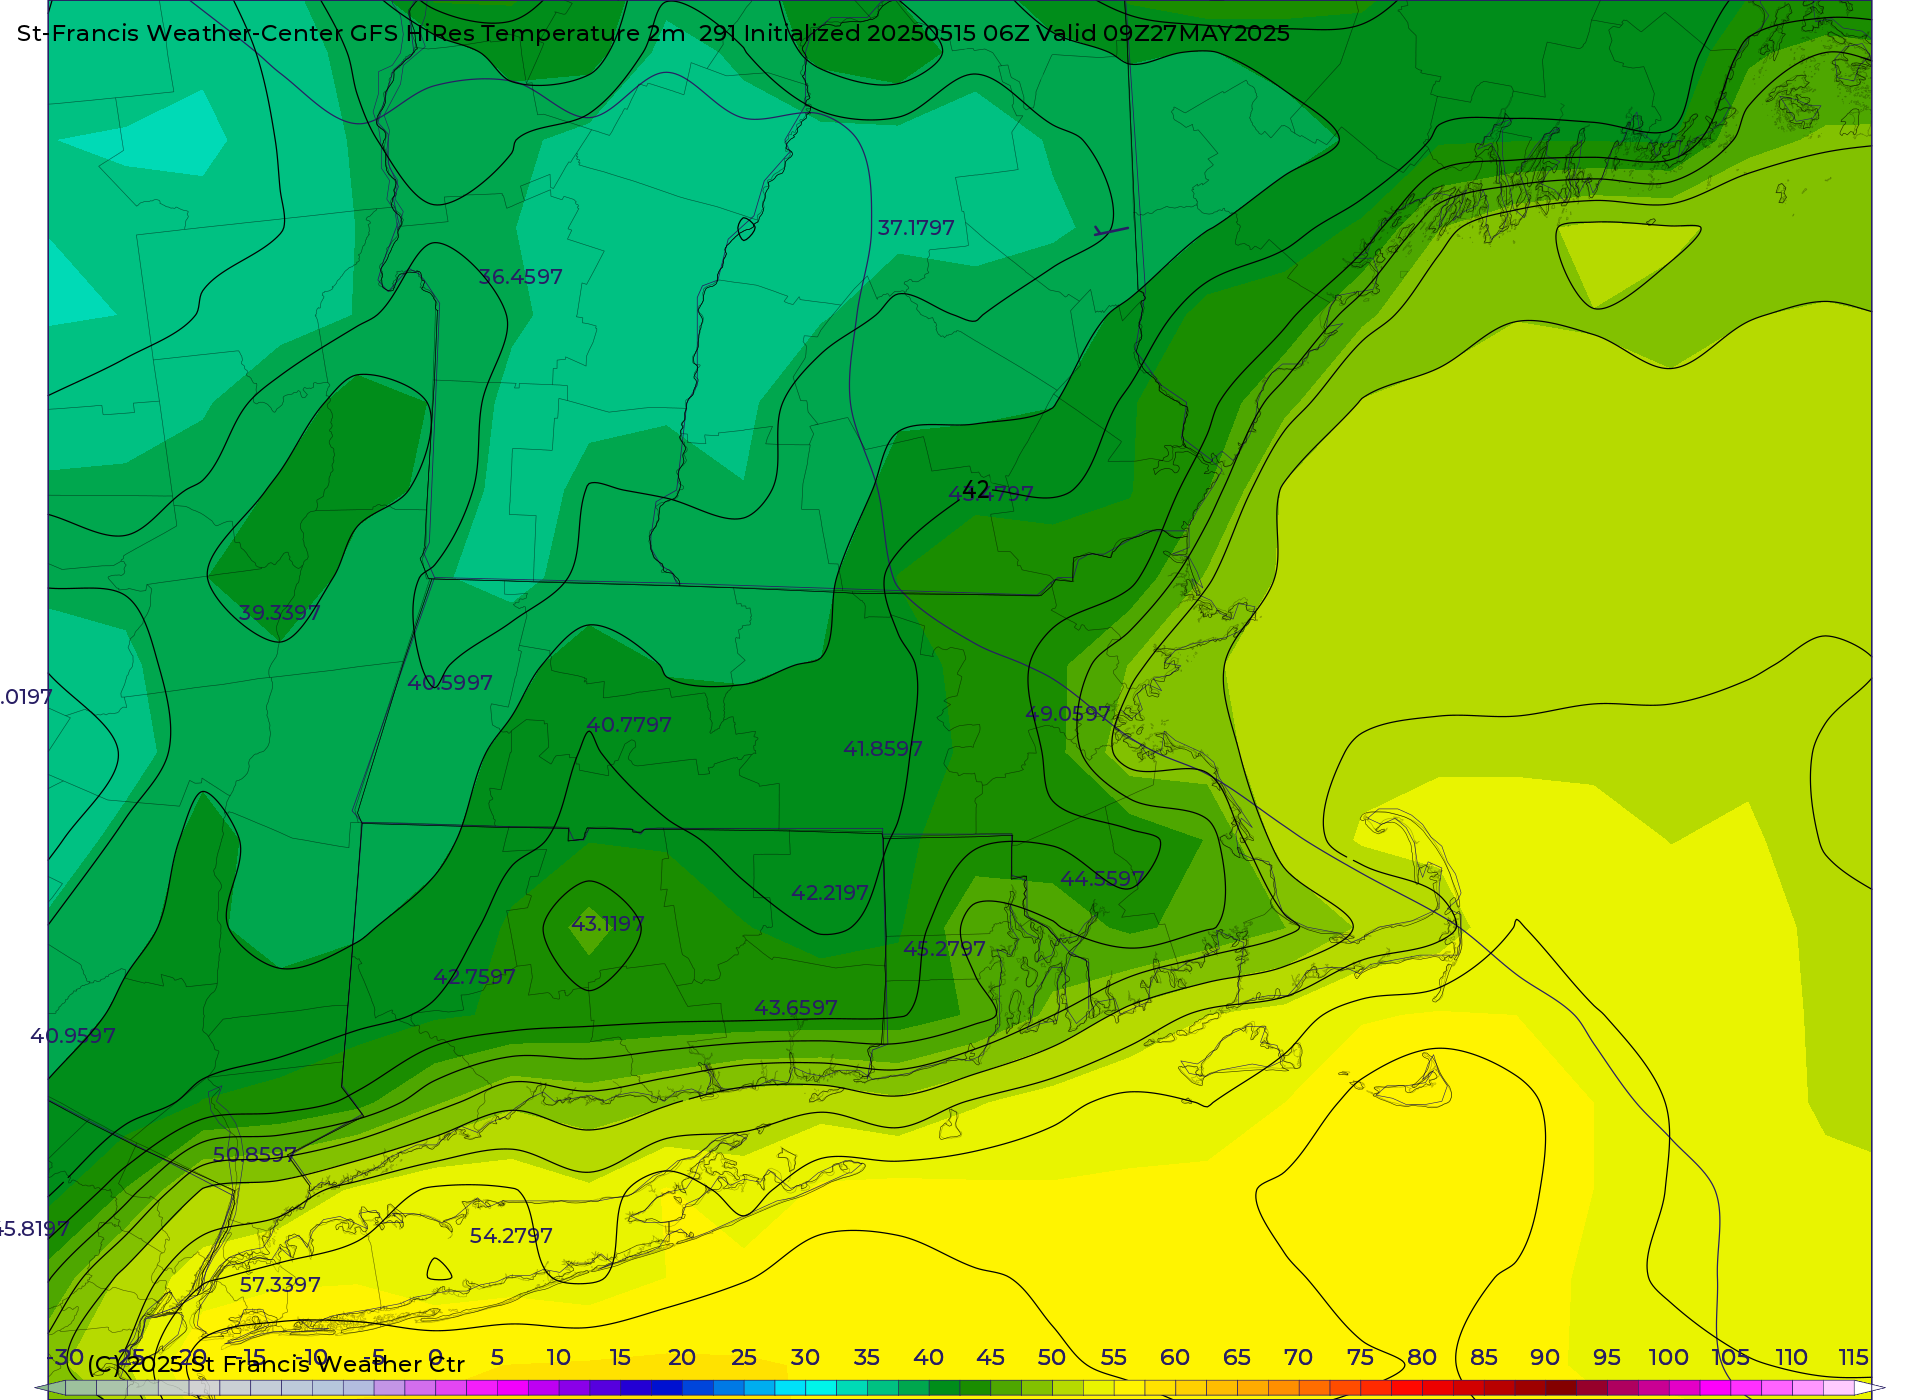This screenshot has width=1920, height=1400.
Task: Click the 40.5997 temperature reading
Action: (450, 683)
